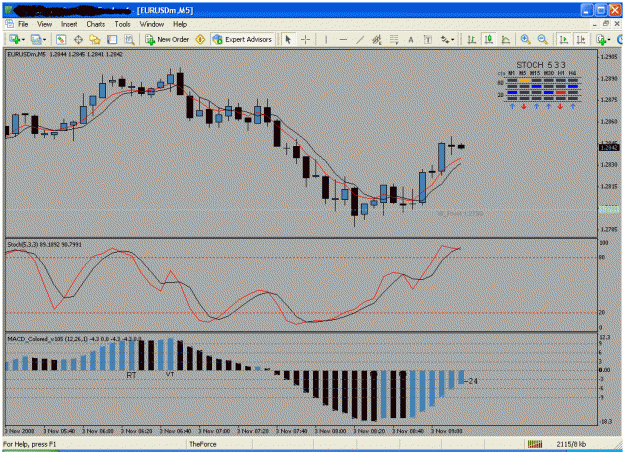This screenshot has width=625, height=452.
Task: Show the Navigator panel with folder-star icon
Action: coord(95,39)
